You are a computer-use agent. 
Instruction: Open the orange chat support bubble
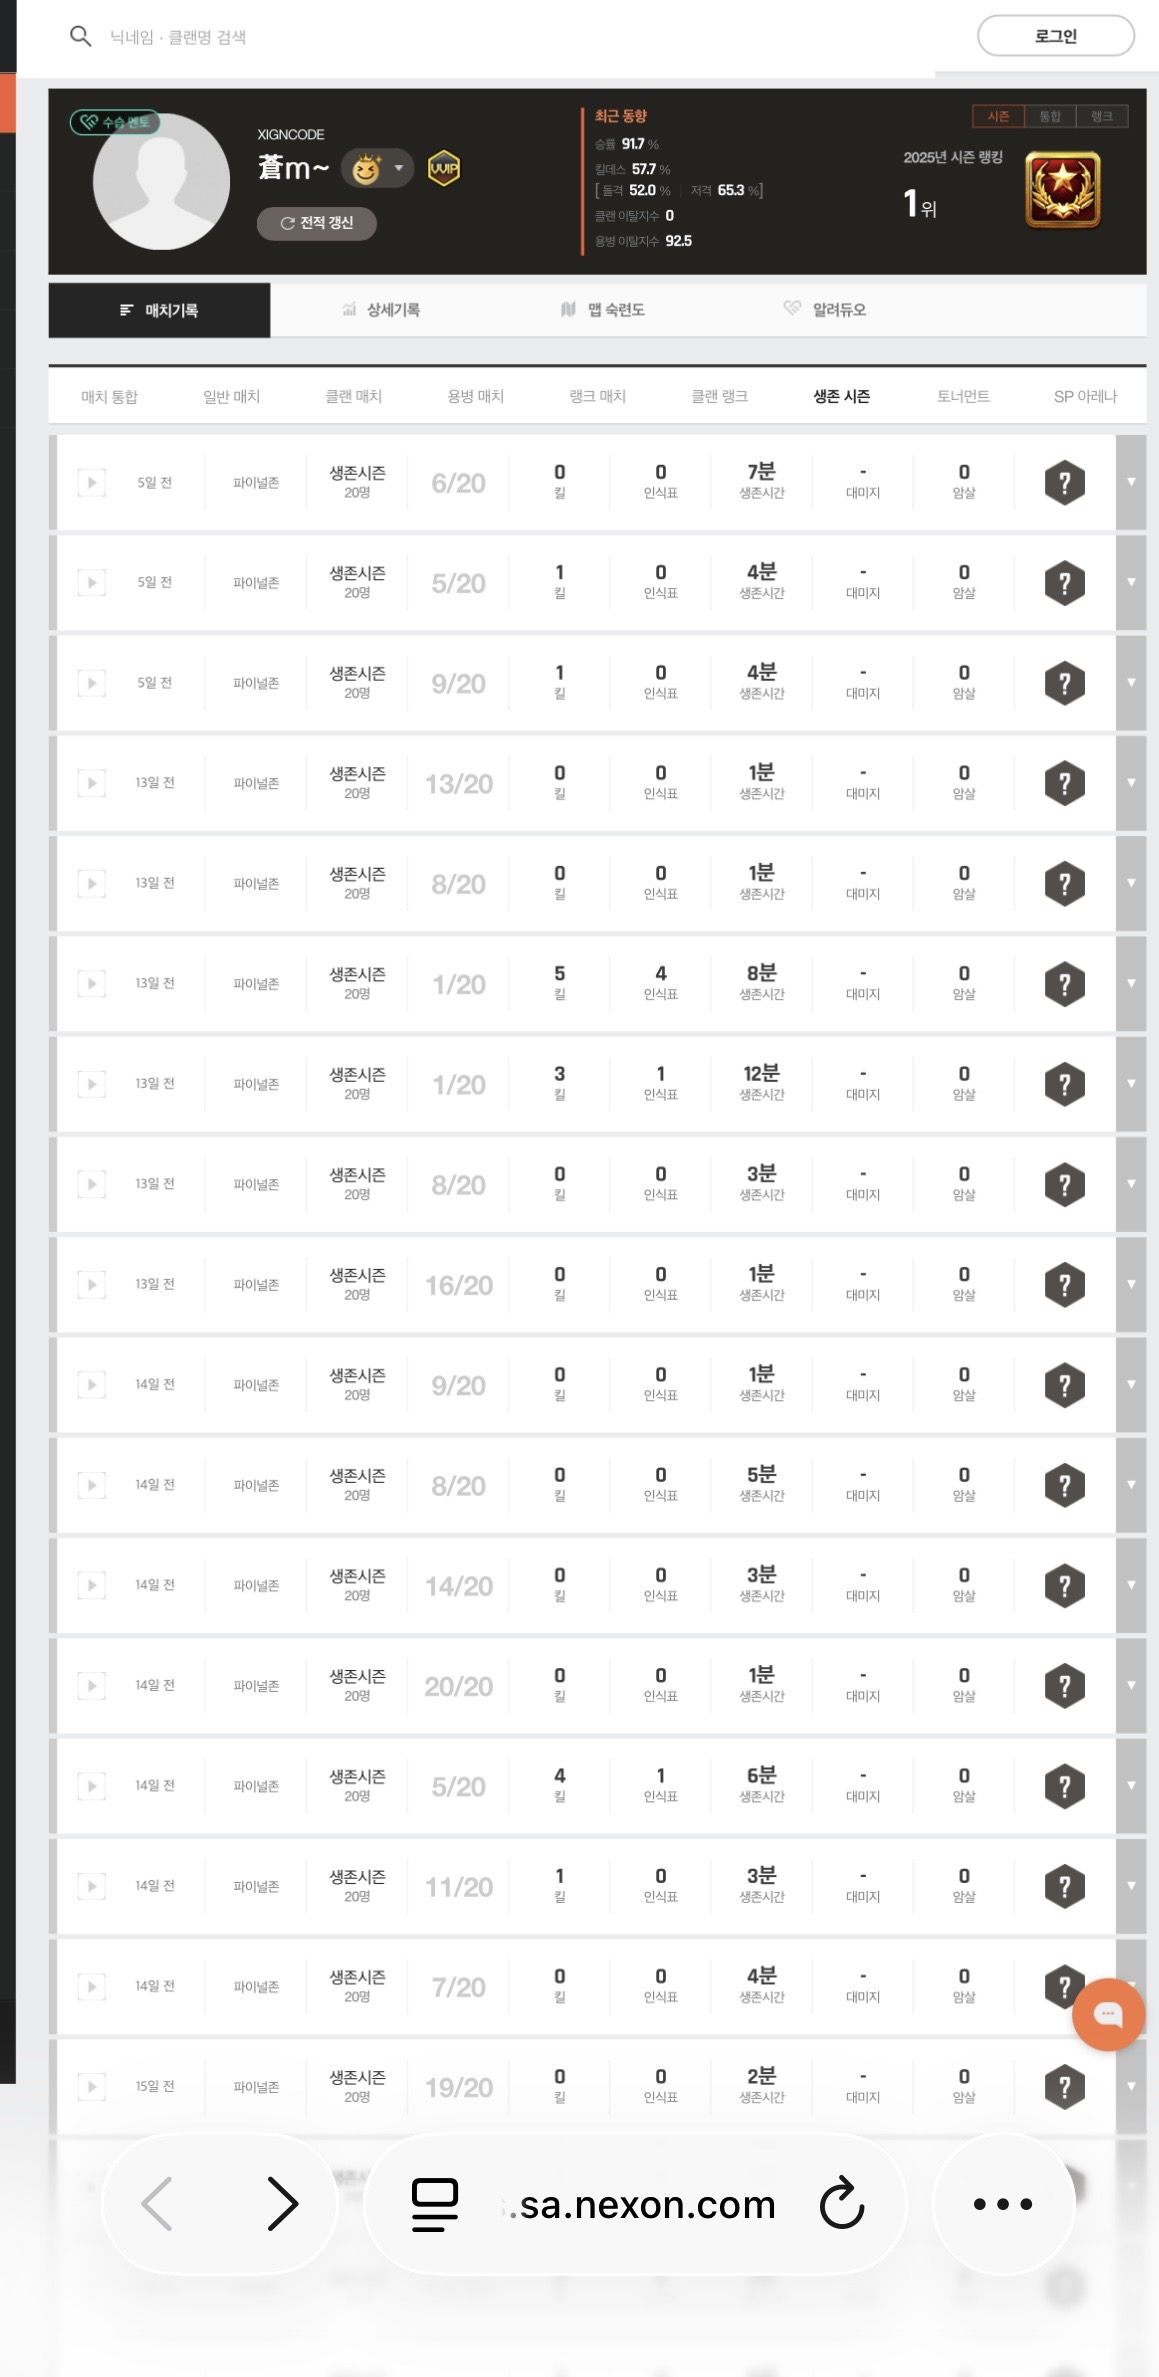tap(1108, 2014)
